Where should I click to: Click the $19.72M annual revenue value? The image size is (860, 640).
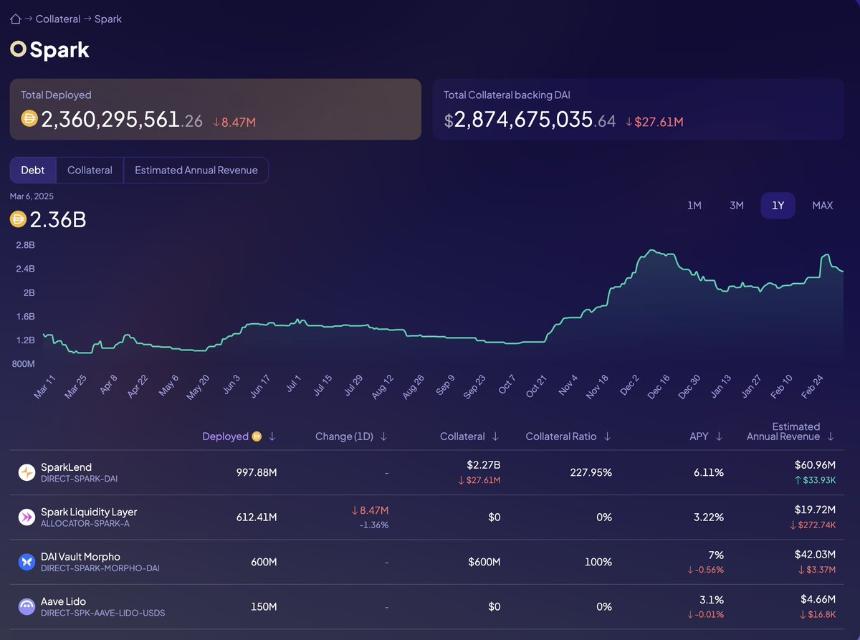tap(815, 509)
